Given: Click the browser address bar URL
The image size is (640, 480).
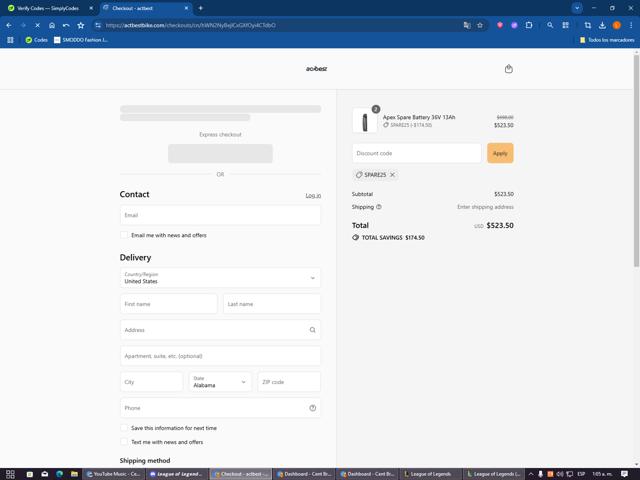Looking at the screenshot, I should click(191, 25).
